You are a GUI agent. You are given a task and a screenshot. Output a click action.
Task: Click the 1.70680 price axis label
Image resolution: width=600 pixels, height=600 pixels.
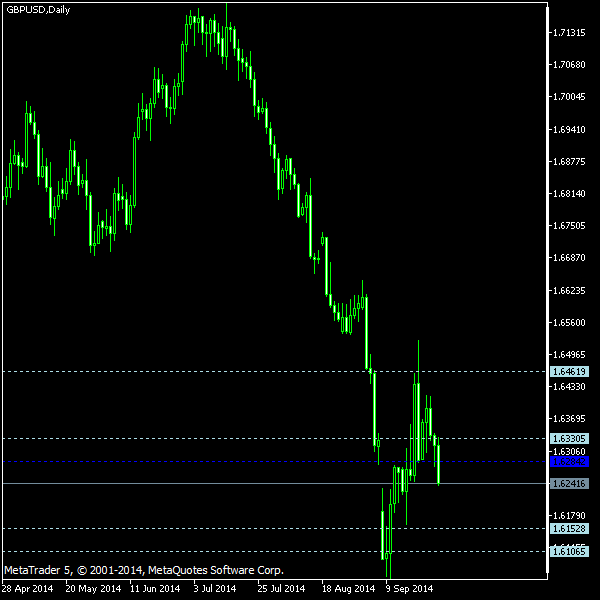569,65
